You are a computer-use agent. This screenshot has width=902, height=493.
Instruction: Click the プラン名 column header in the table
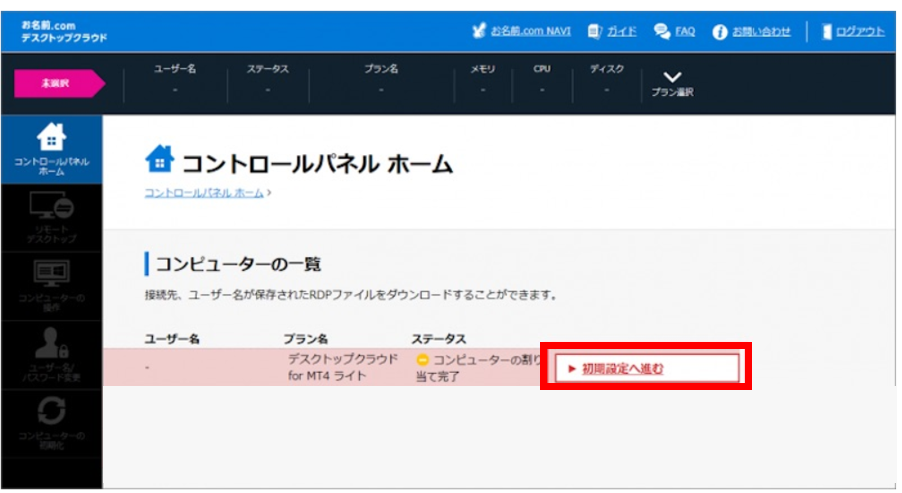[x=305, y=339]
